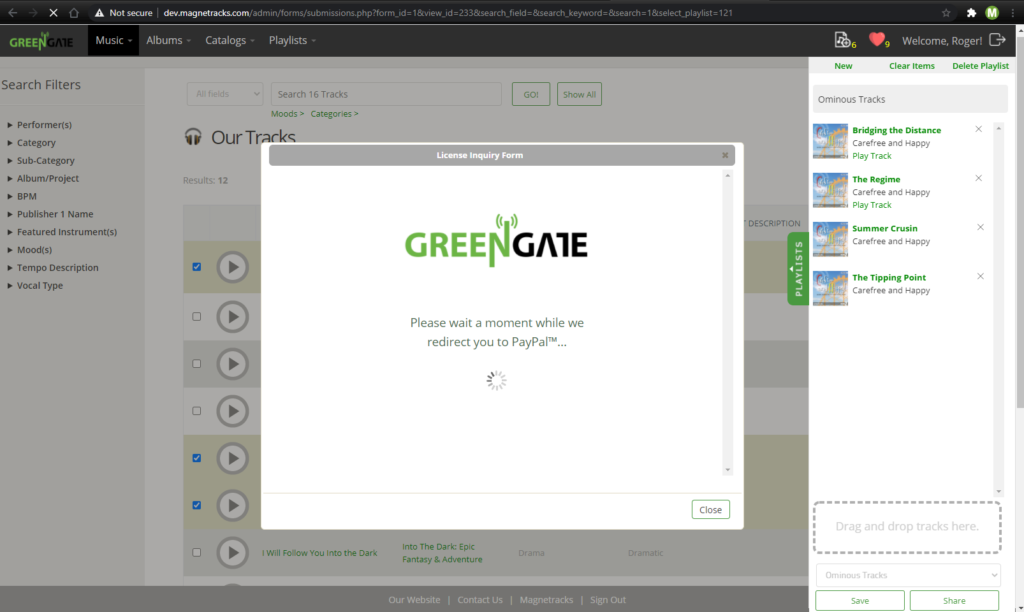Click The Regime album thumbnail
This screenshot has width=1024, height=612.
[x=830, y=190]
